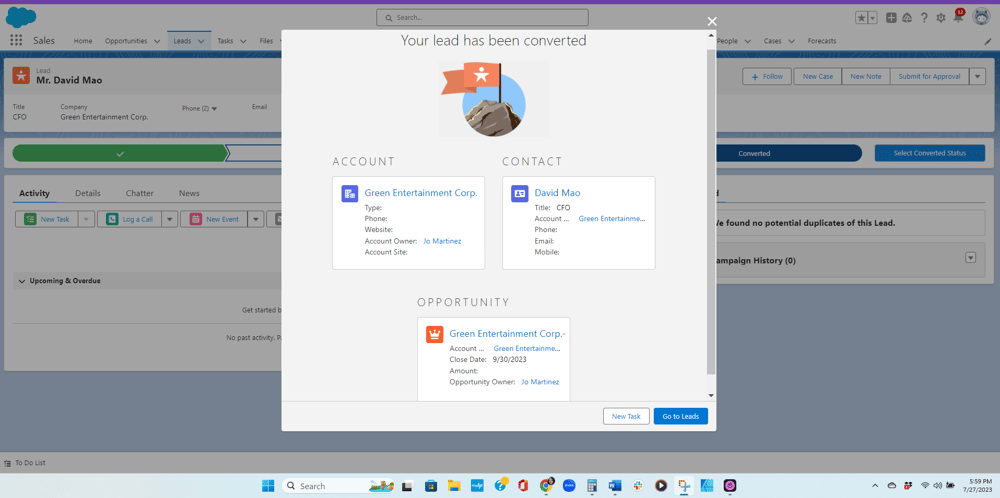Open the notifications bell

pyautogui.click(x=958, y=17)
